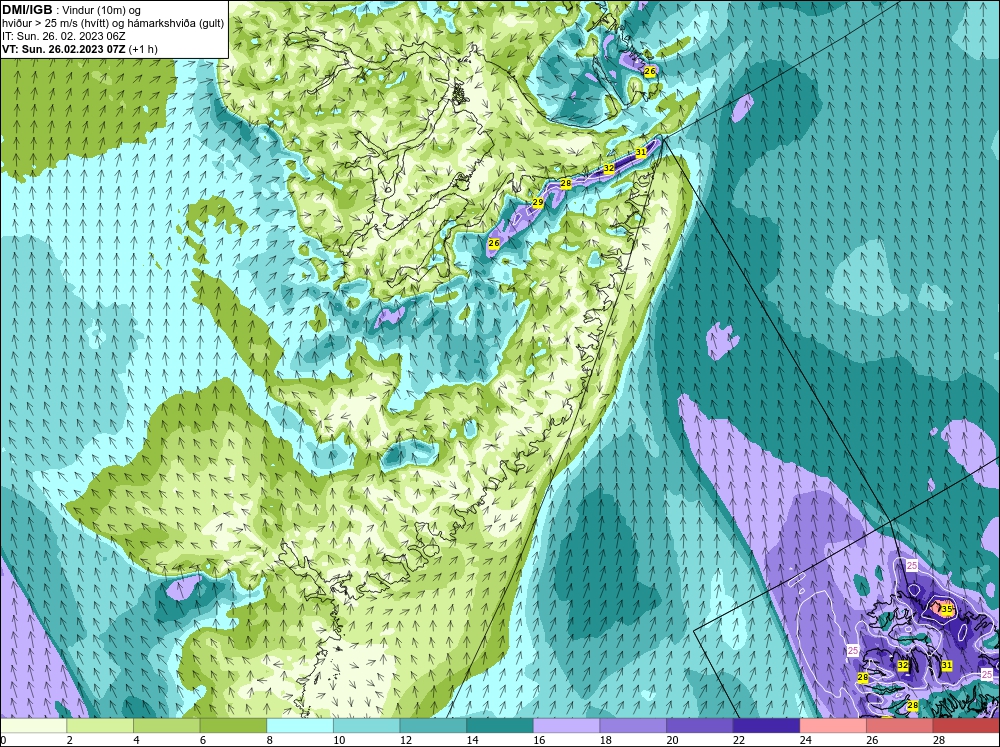The height and width of the screenshot is (747, 1000).
Task: Click the 16–18 m/s lavender legend swatch
Action: pos(566,726)
